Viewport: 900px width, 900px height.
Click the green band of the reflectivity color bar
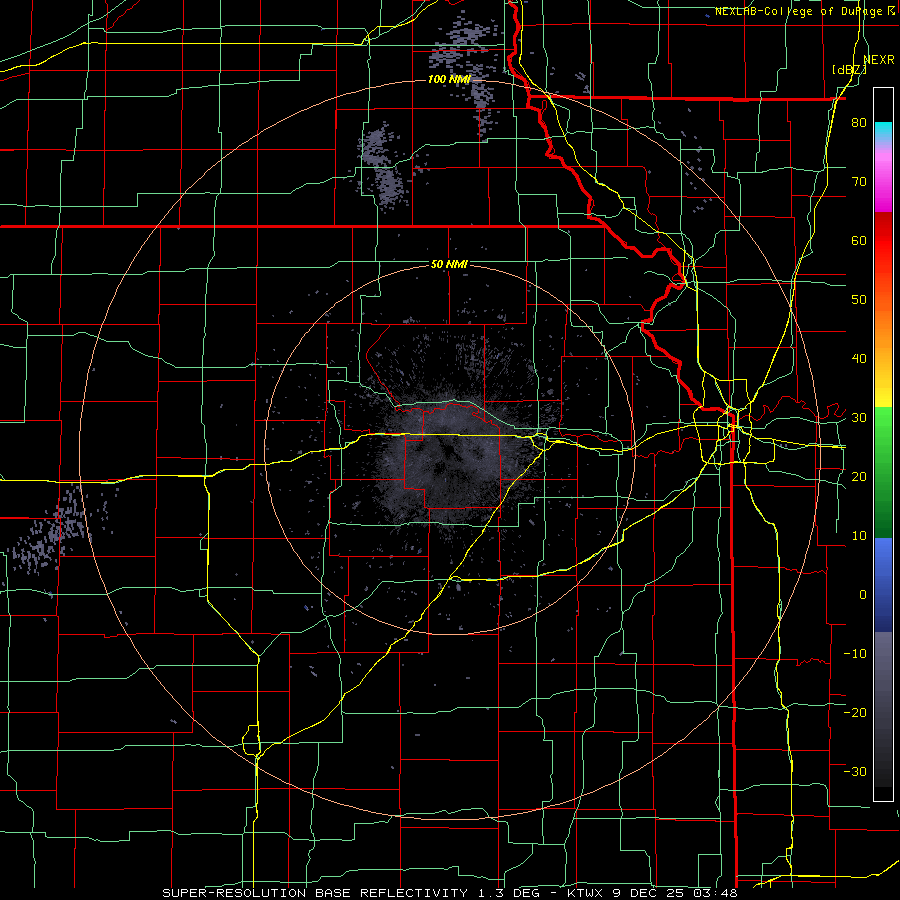(883, 472)
